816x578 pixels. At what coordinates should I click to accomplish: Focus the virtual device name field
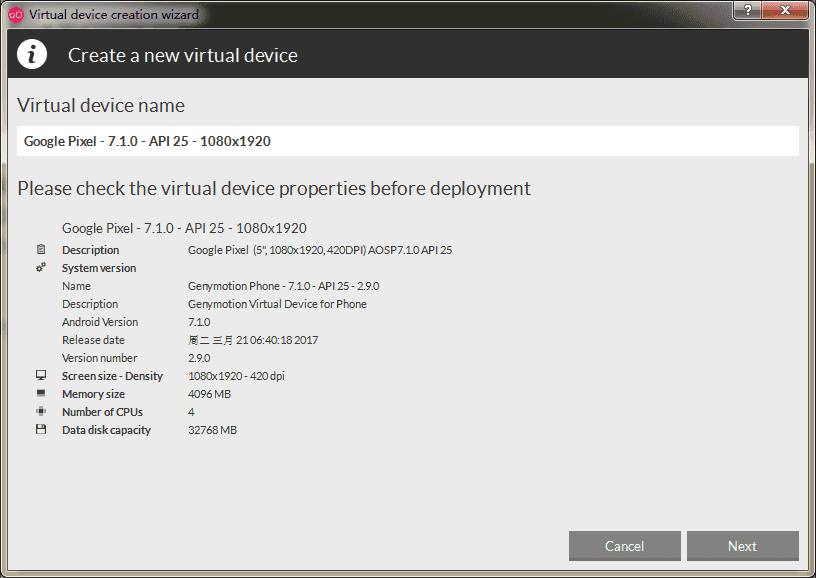tap(408, 141)
